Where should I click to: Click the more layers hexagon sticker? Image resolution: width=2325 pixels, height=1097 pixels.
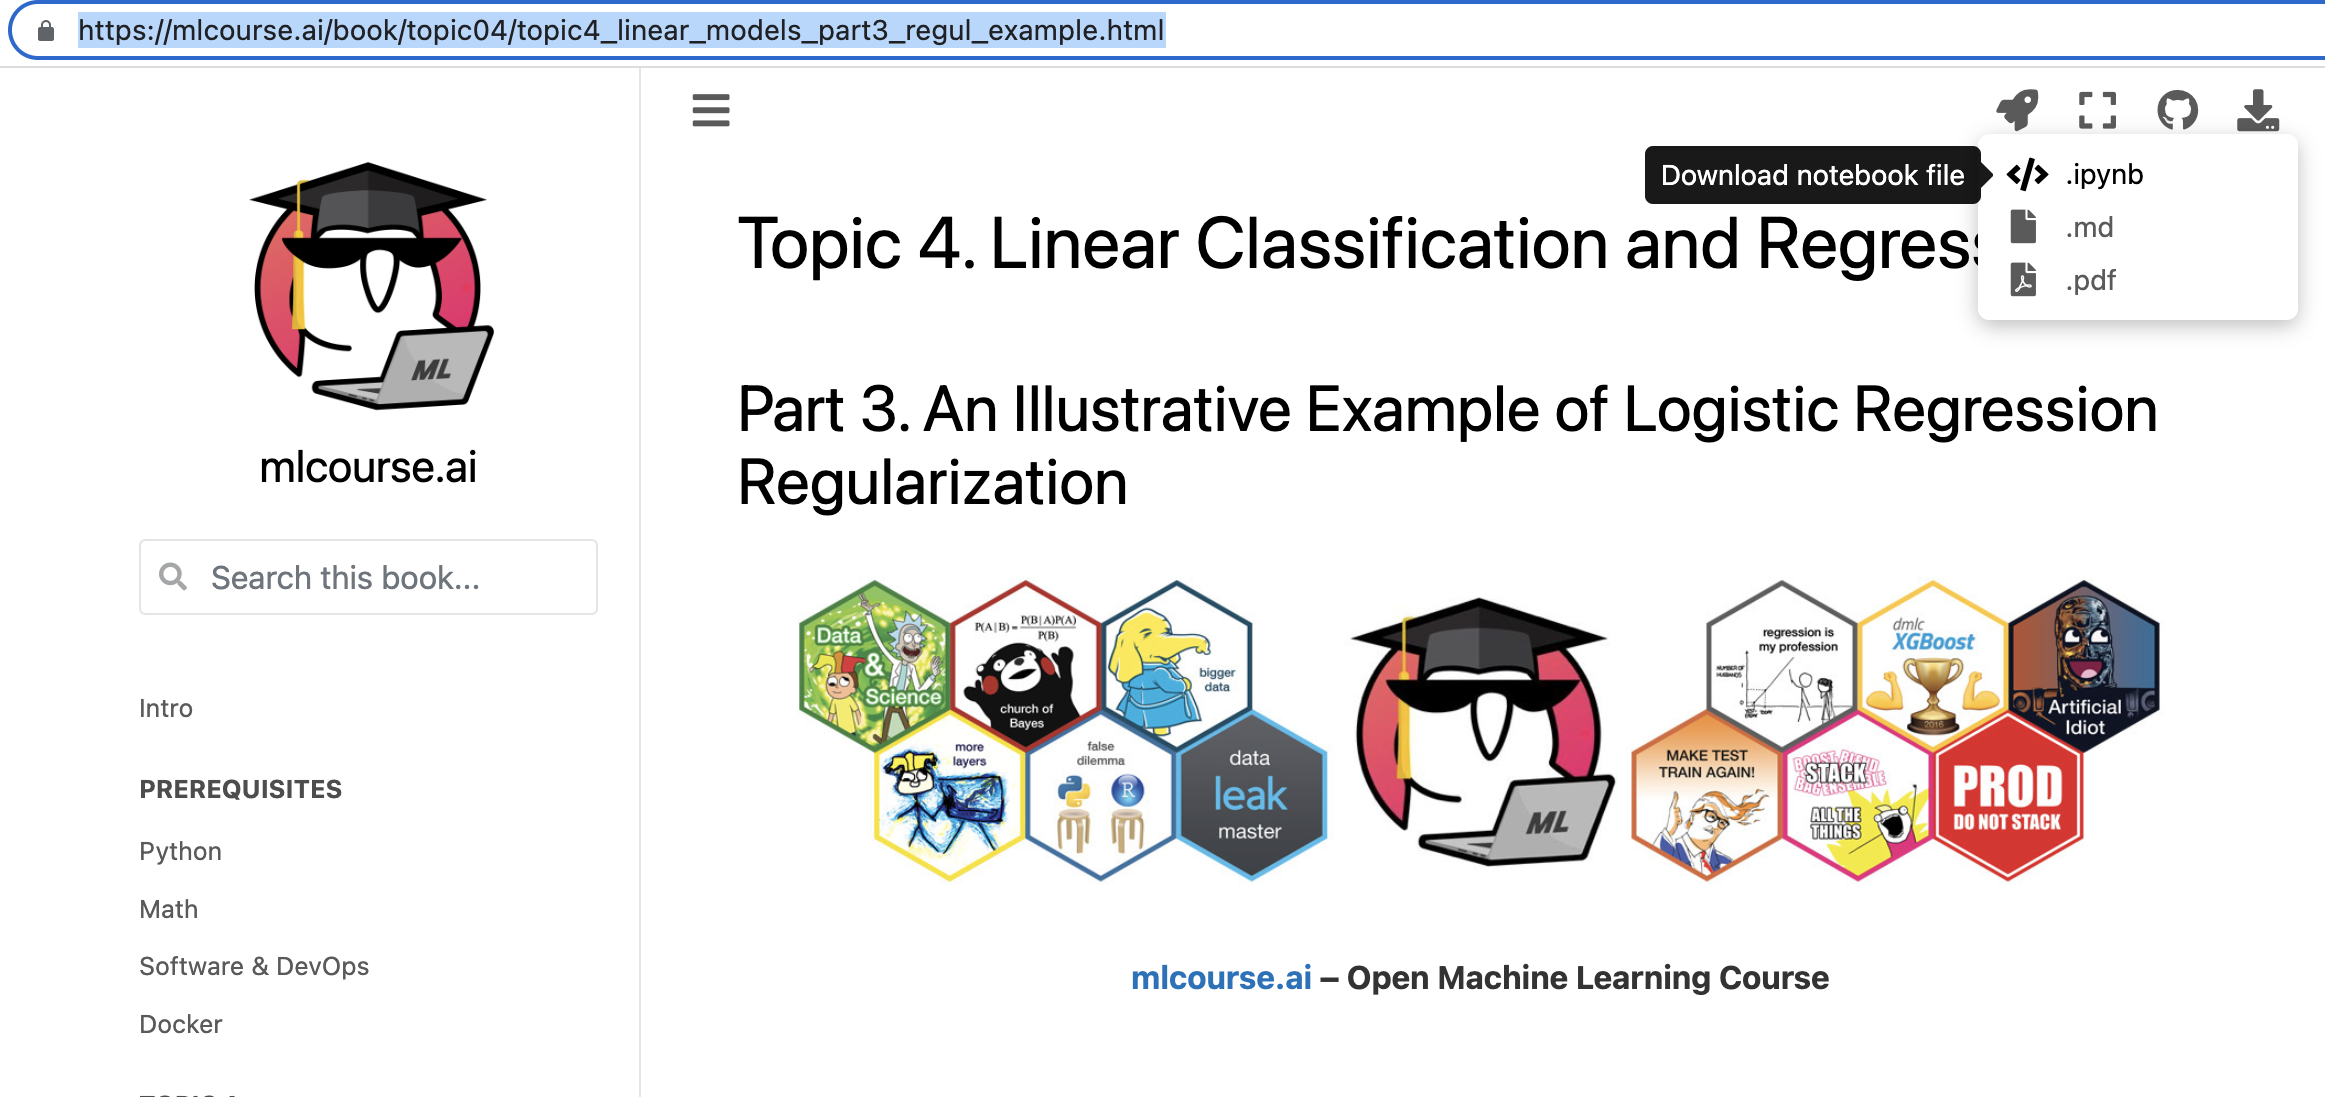(x=950, y=795)
